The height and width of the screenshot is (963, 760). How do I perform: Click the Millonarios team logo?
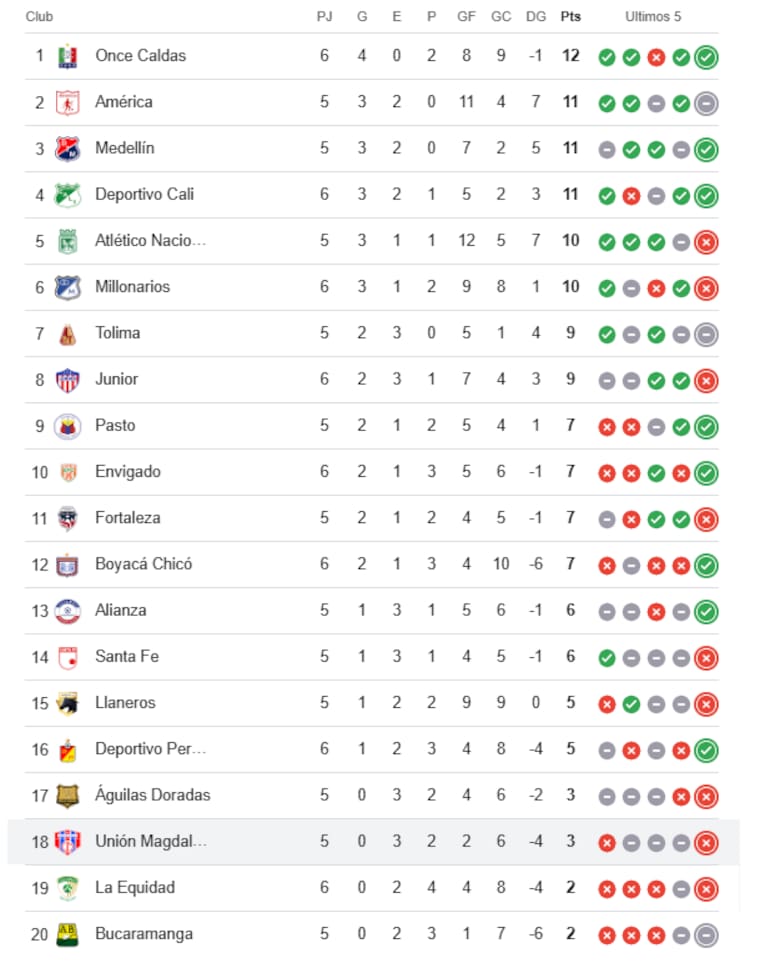click(67, 287)
